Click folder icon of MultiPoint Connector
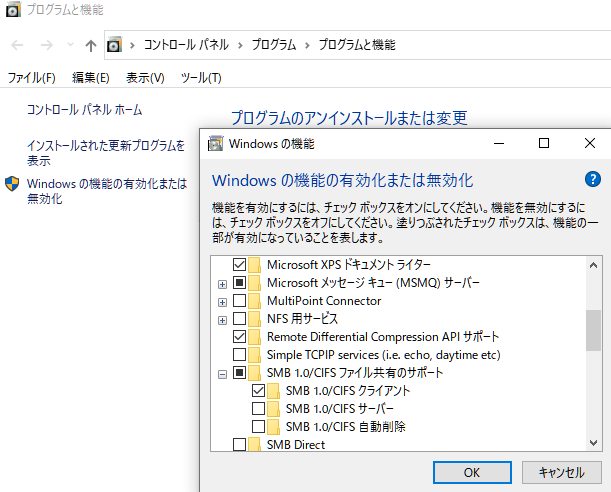611x492 pixels. click(x=254, y=301)
